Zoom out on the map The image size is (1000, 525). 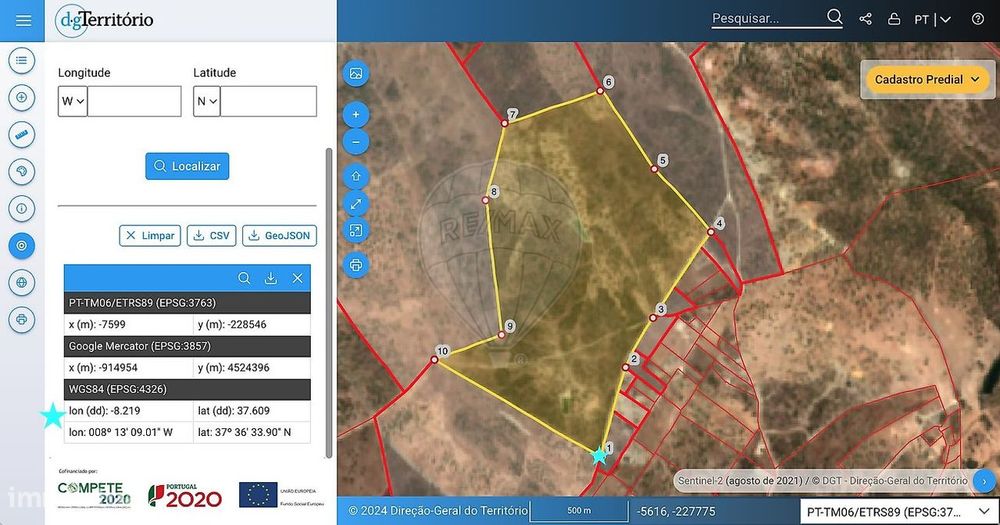point(356,142)
